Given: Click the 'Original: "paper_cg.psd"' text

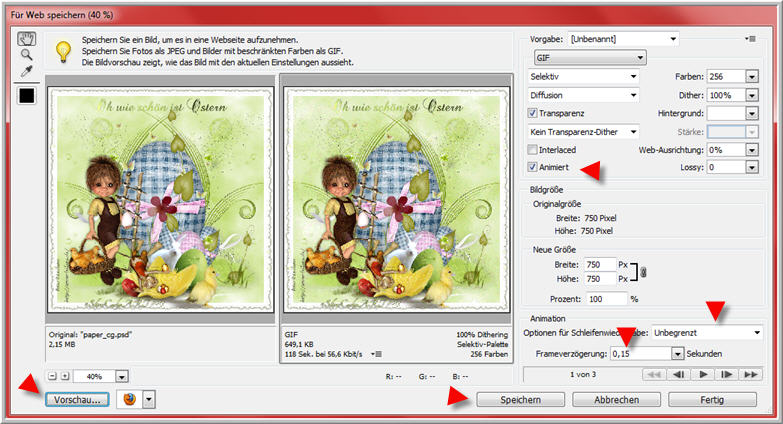Looking at the screenshot, I should tap(90, 335).
